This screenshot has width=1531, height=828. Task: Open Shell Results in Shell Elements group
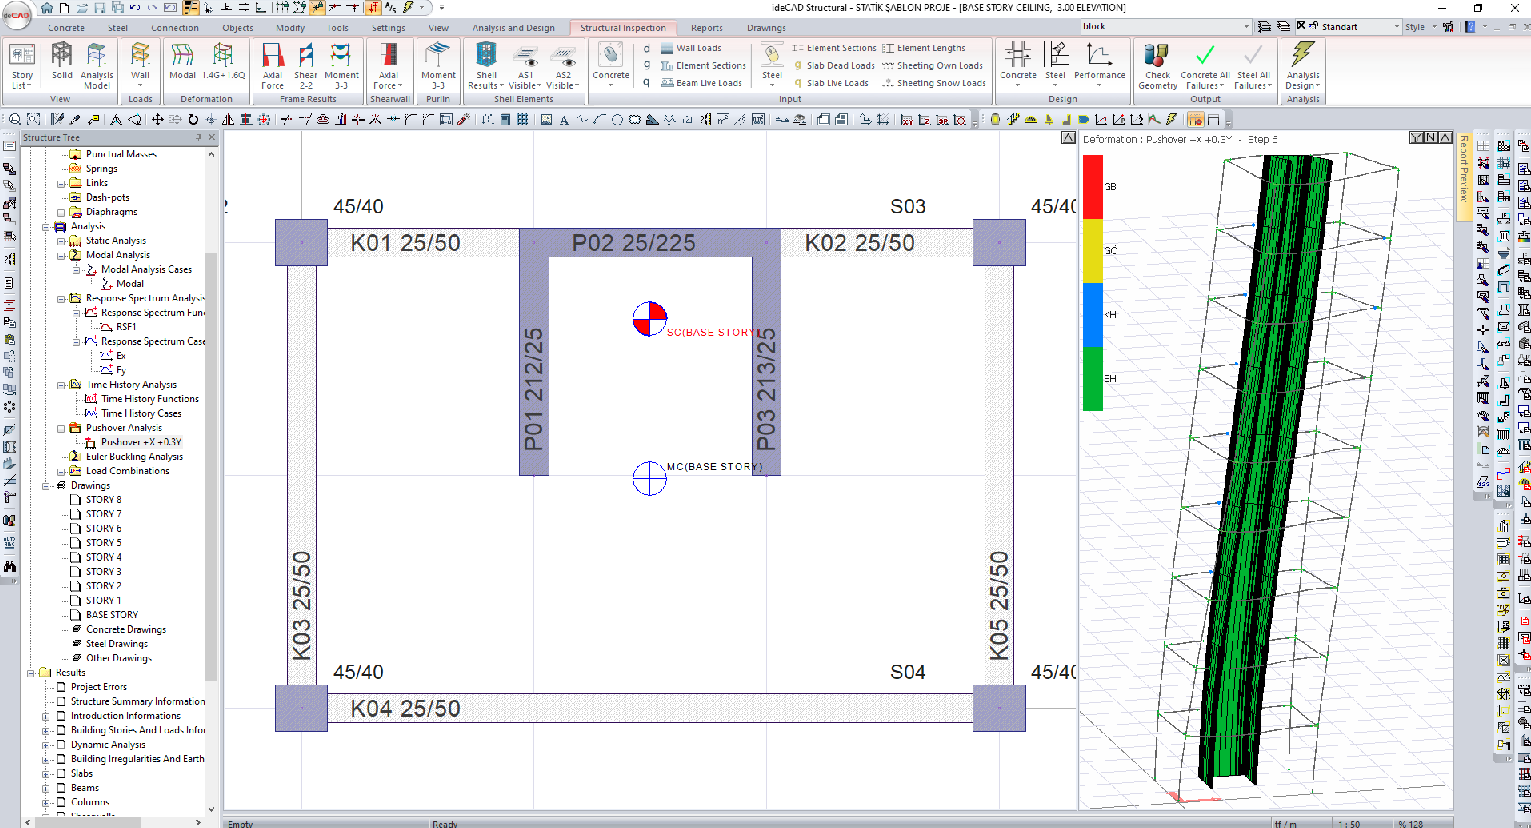click(x=486, y=64)
